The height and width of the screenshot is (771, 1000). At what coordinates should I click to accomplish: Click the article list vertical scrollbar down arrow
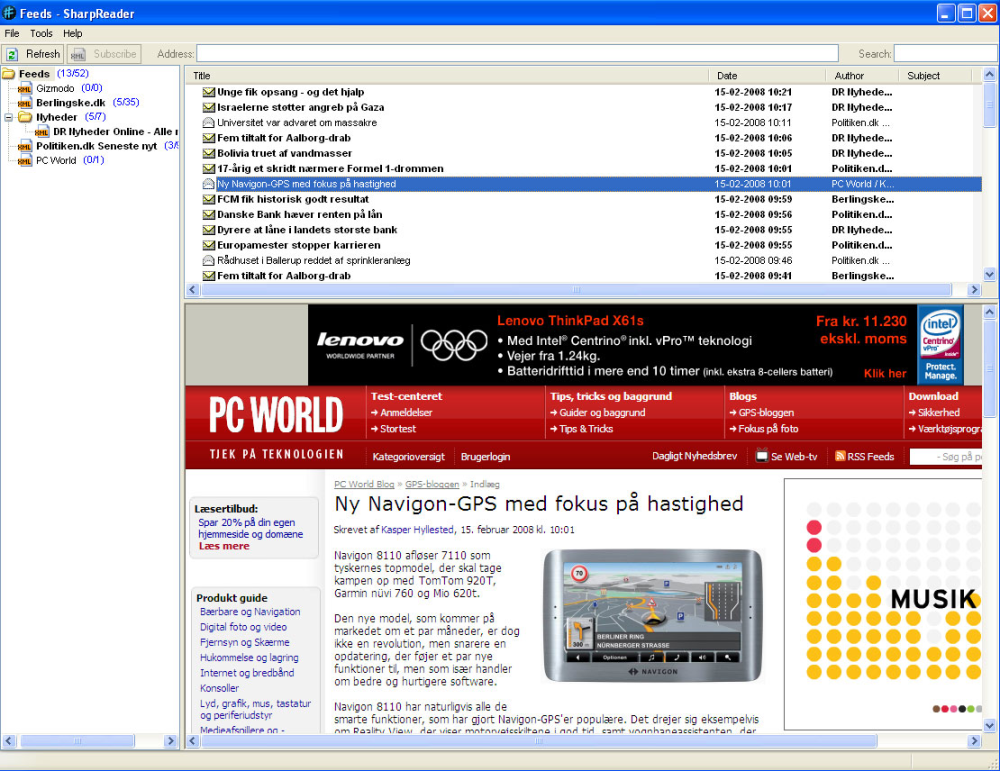pos(990,275)
